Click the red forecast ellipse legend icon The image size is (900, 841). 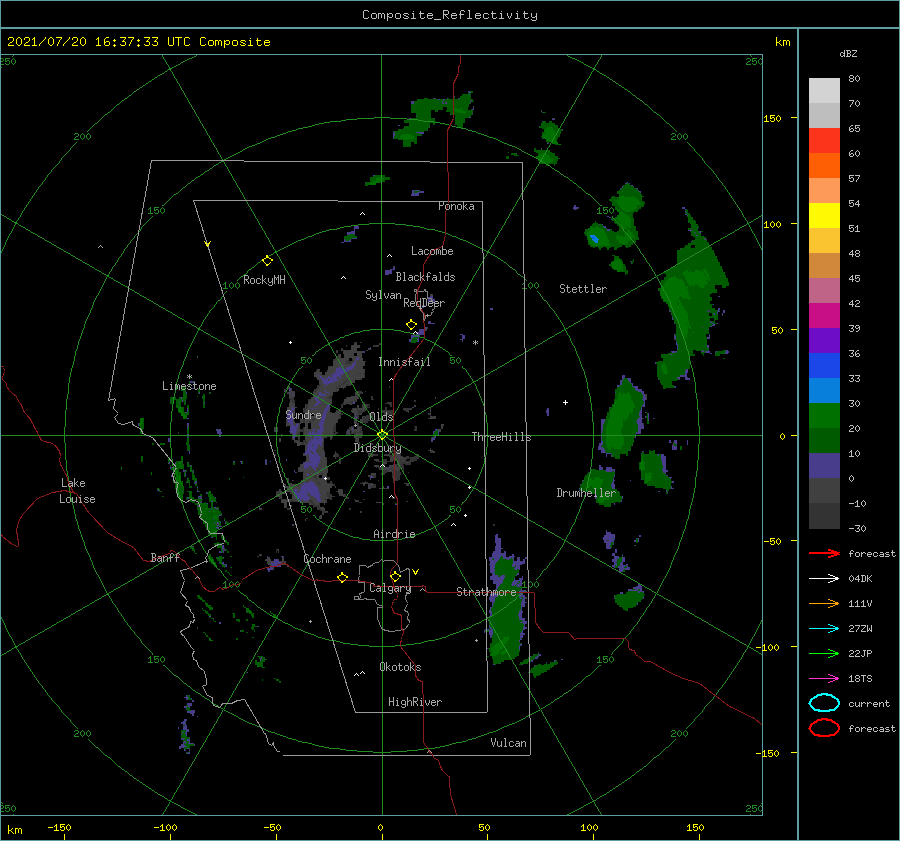(824, 728)
